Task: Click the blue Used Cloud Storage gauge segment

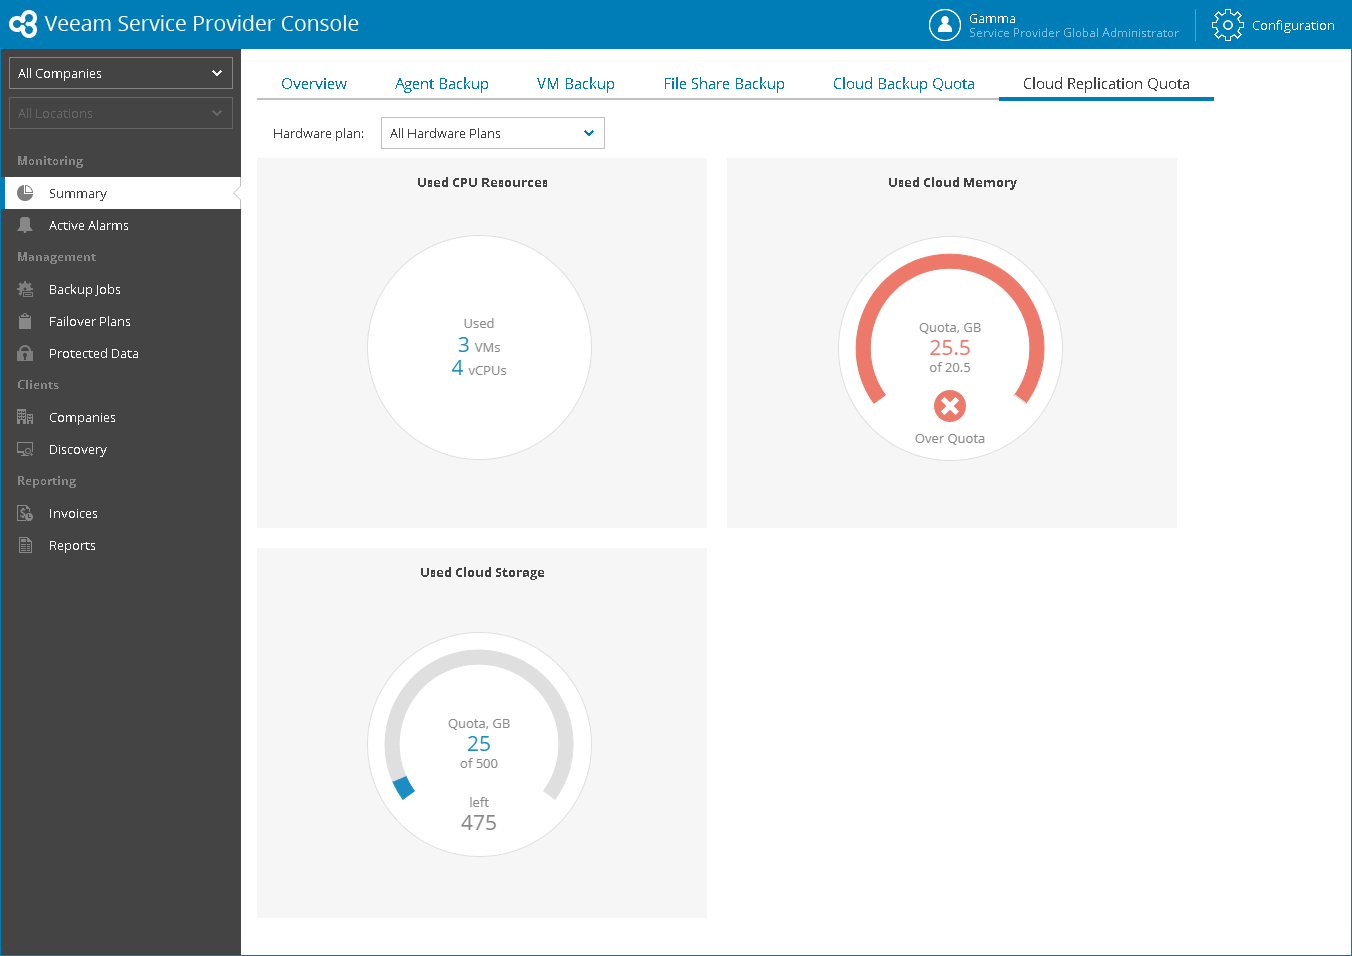Action: pos(403,788)
